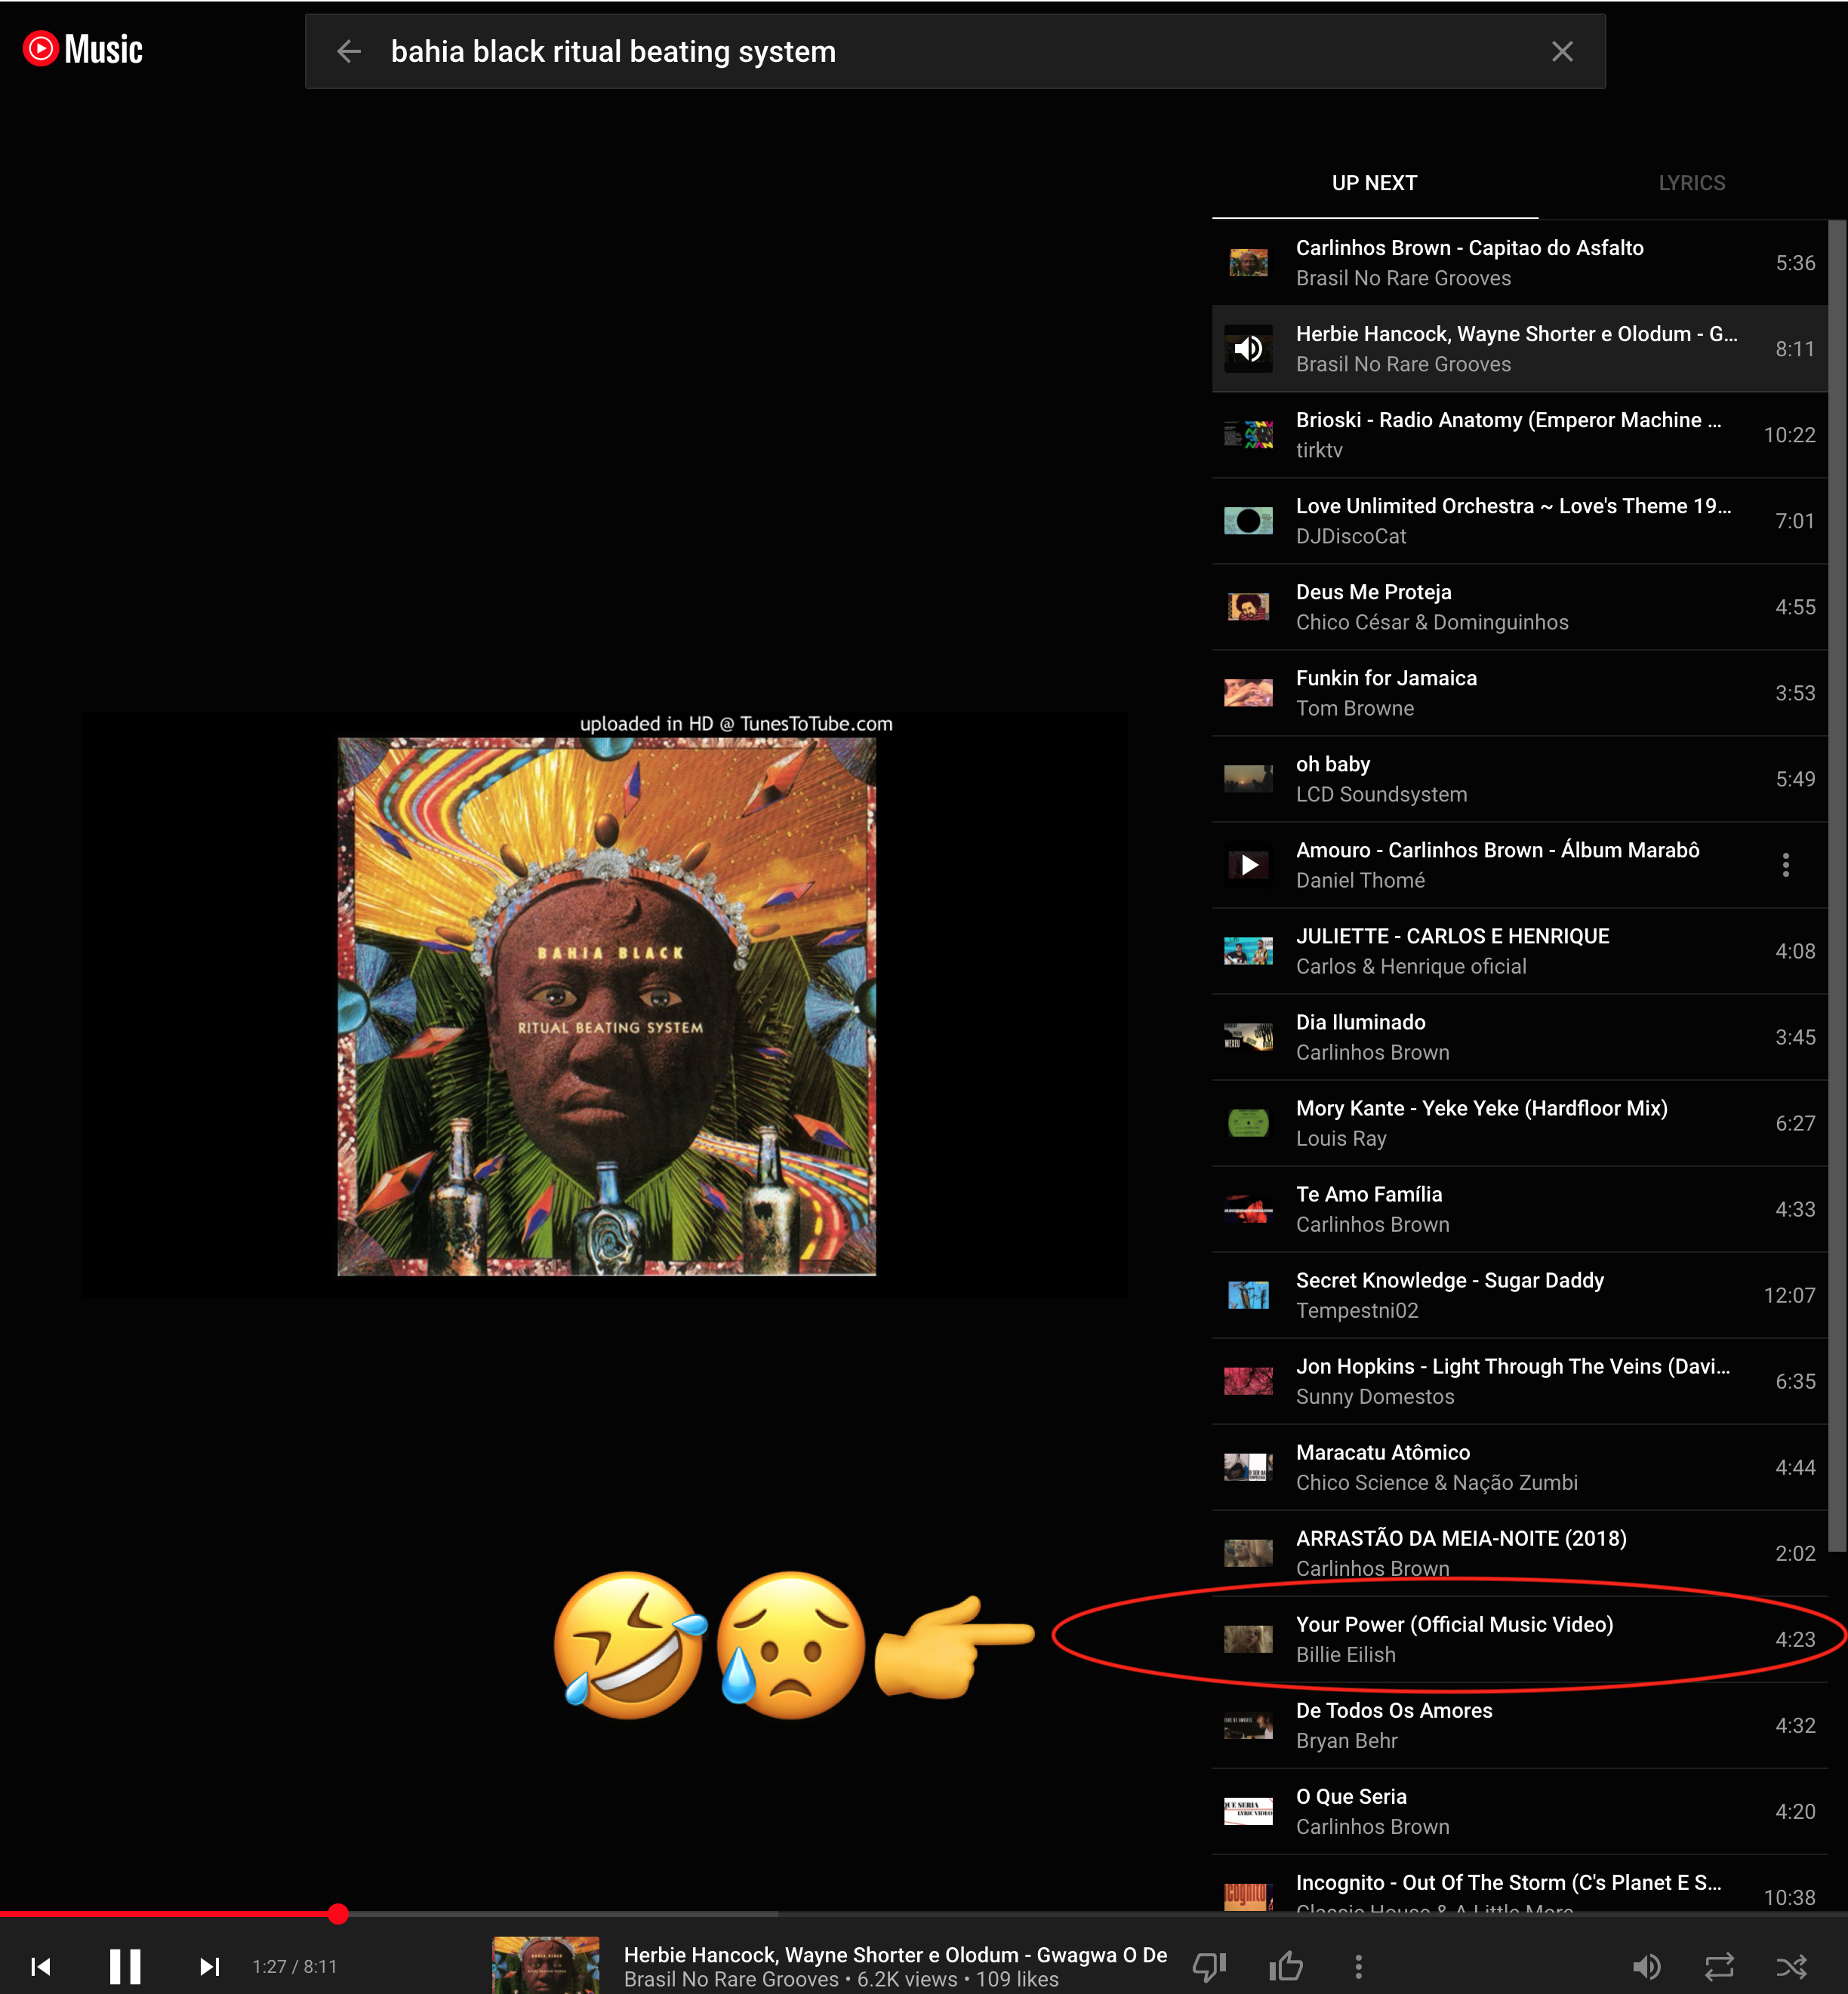
Task: Click Brioski track thumbnail
Action: (x=1248, y=435)
